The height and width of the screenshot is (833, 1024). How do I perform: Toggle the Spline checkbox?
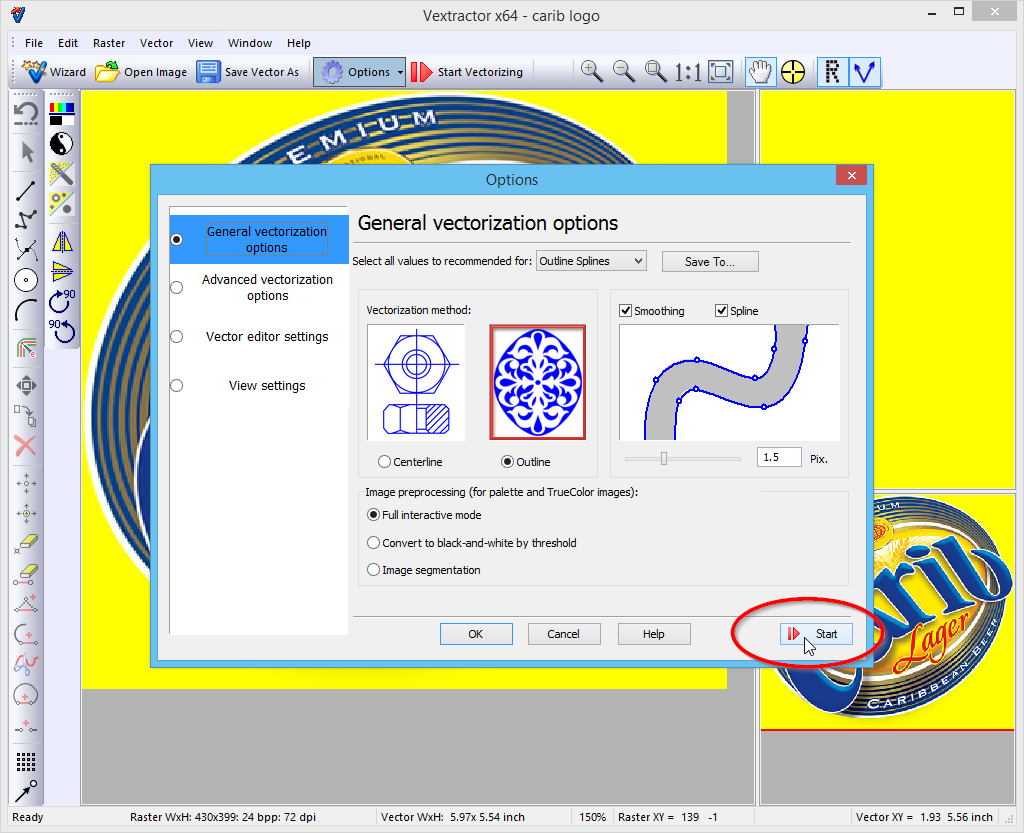[x=722, y=311]
